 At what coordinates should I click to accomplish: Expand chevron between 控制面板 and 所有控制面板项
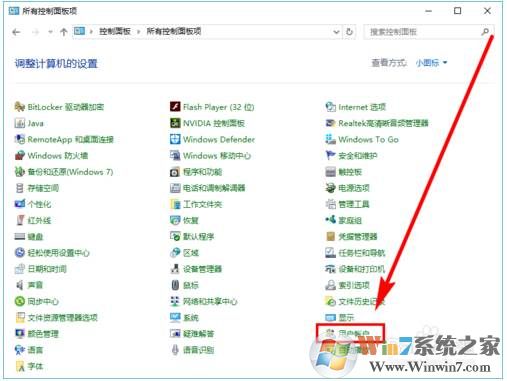[139, 32]
